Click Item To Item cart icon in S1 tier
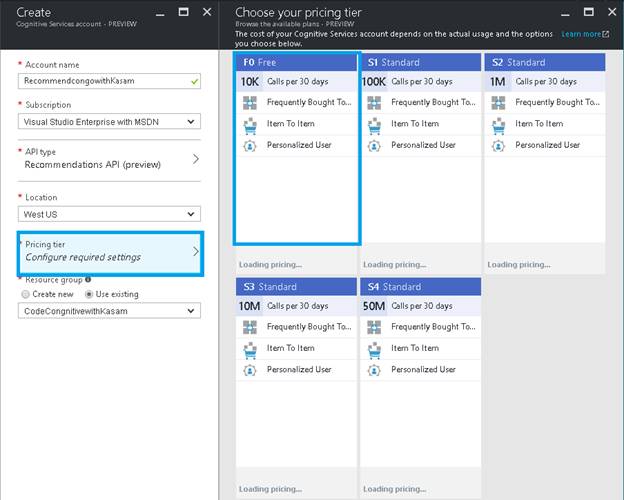This screenshot has width=624, height=500. click(x=374, y=124)
